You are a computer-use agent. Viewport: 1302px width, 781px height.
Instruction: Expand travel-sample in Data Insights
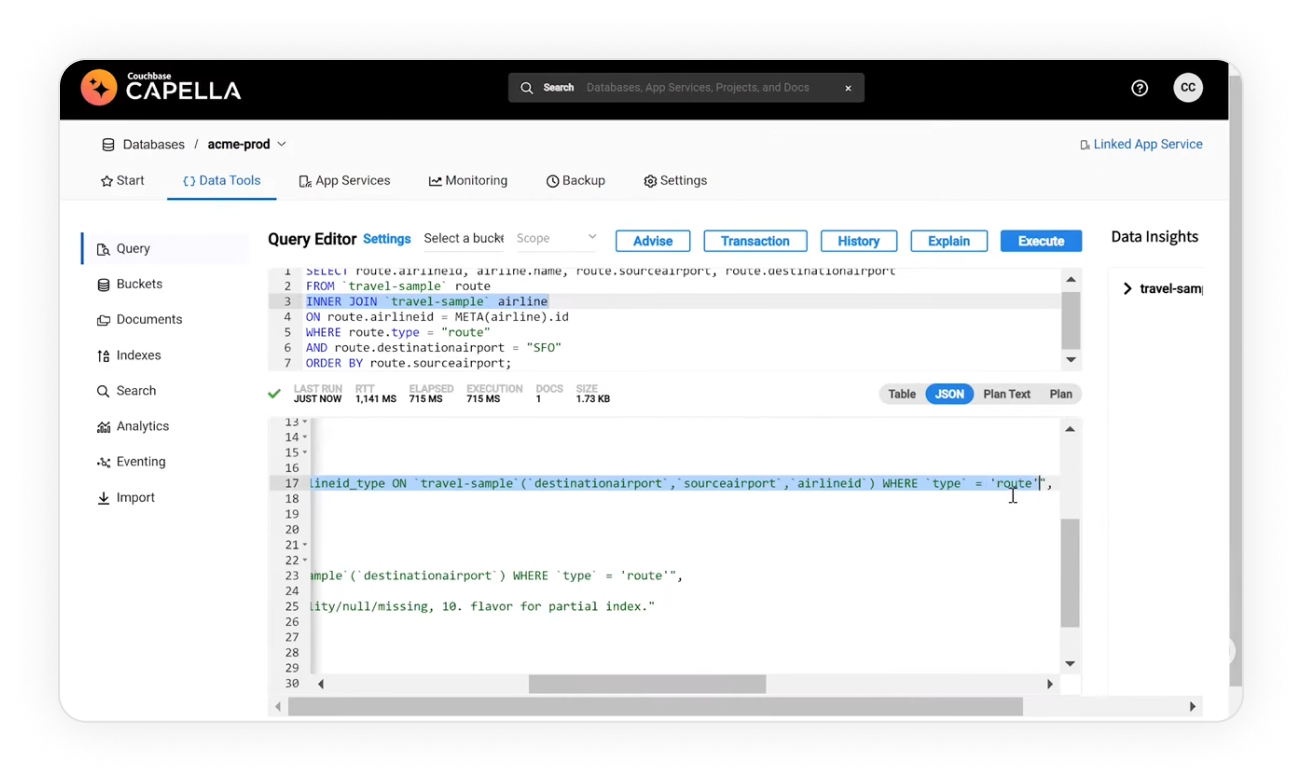coord(1127,289)
